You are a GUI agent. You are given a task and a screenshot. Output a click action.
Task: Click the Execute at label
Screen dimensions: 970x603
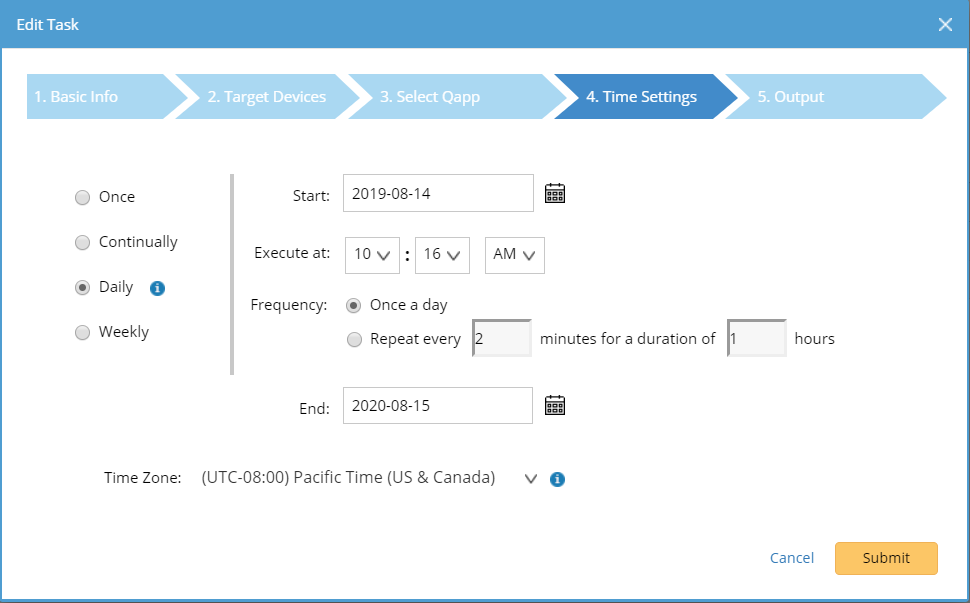[292, 253]
